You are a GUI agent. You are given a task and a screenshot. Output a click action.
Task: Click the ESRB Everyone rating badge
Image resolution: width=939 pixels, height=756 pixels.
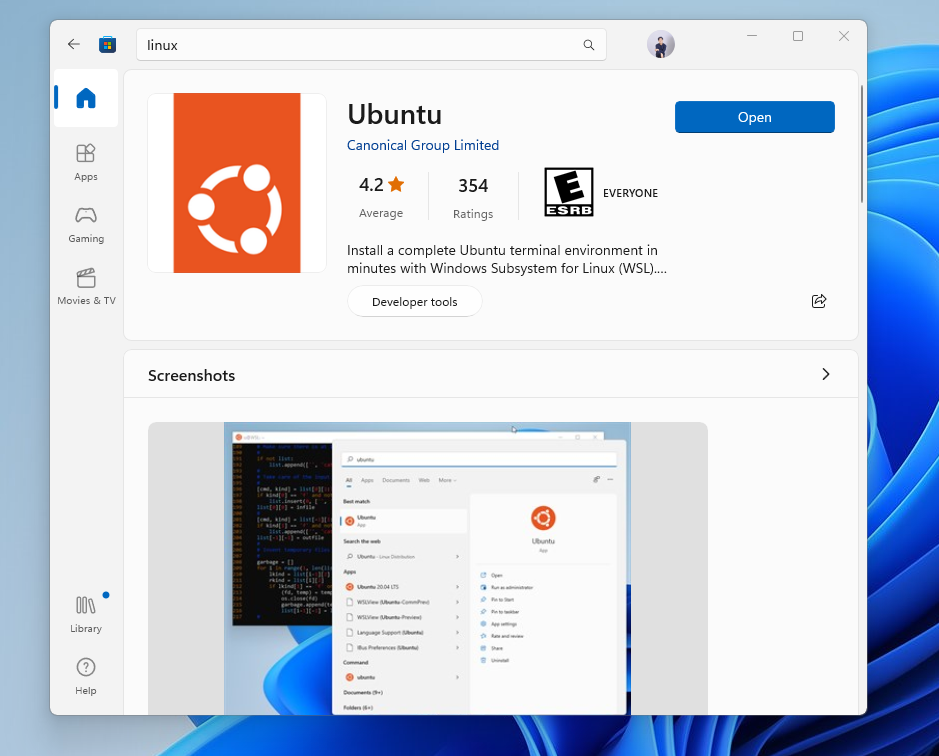coord(601,192)
